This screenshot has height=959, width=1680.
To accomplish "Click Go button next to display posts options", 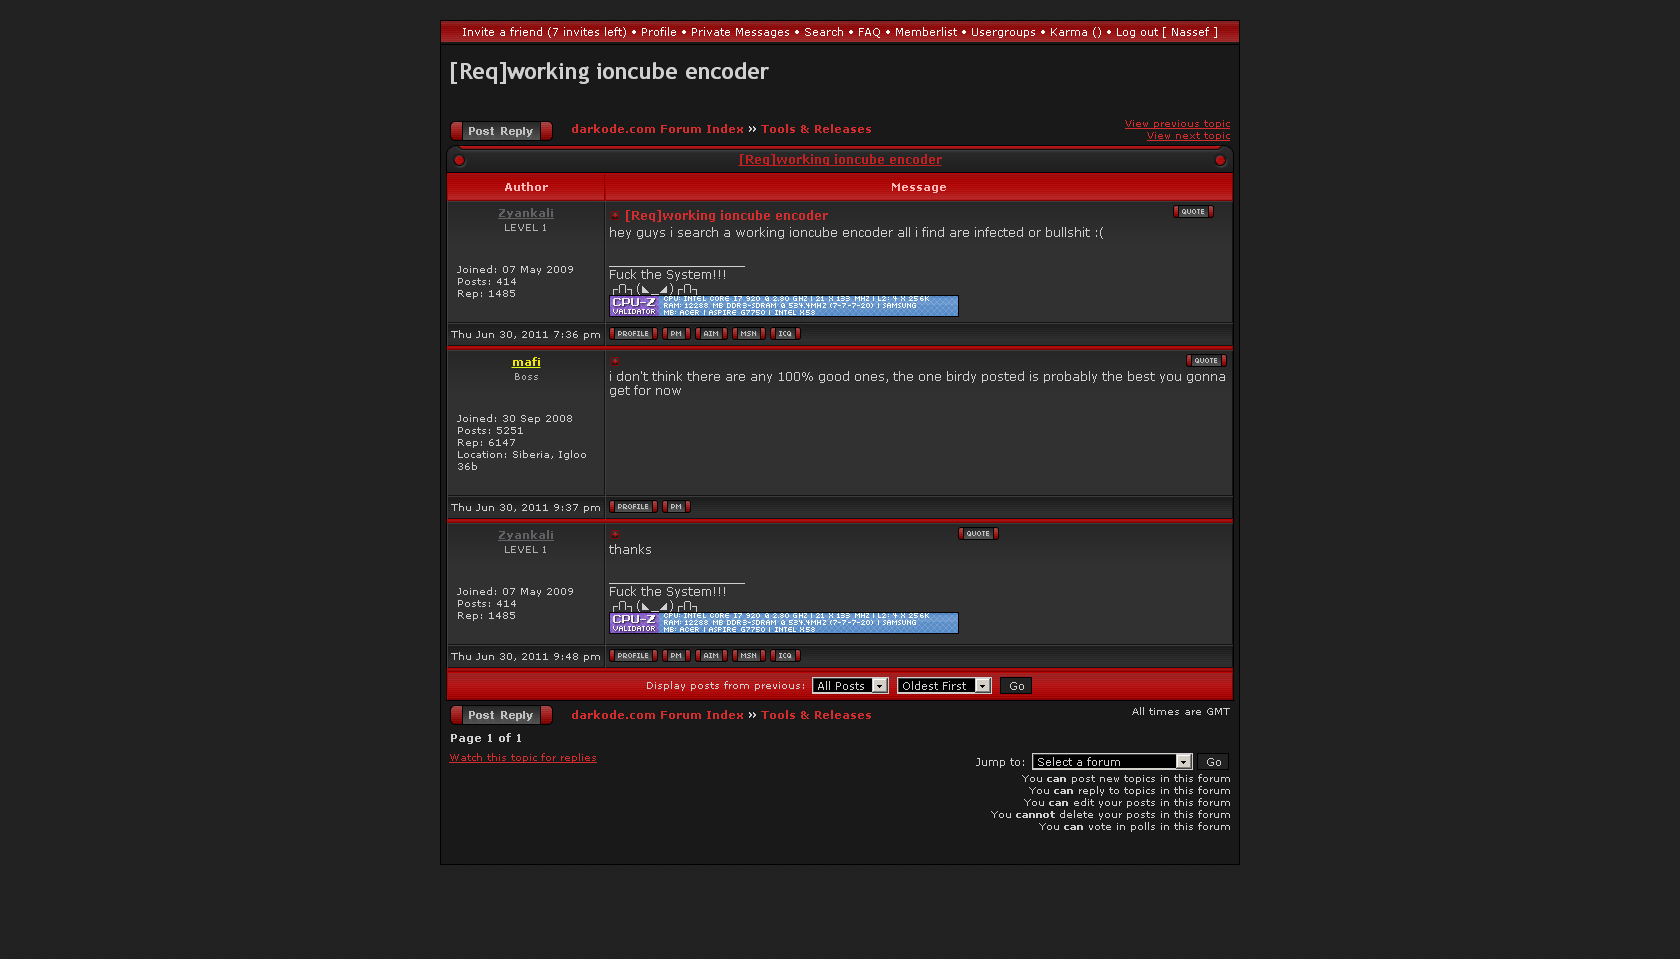I will tap(1016, 686).
